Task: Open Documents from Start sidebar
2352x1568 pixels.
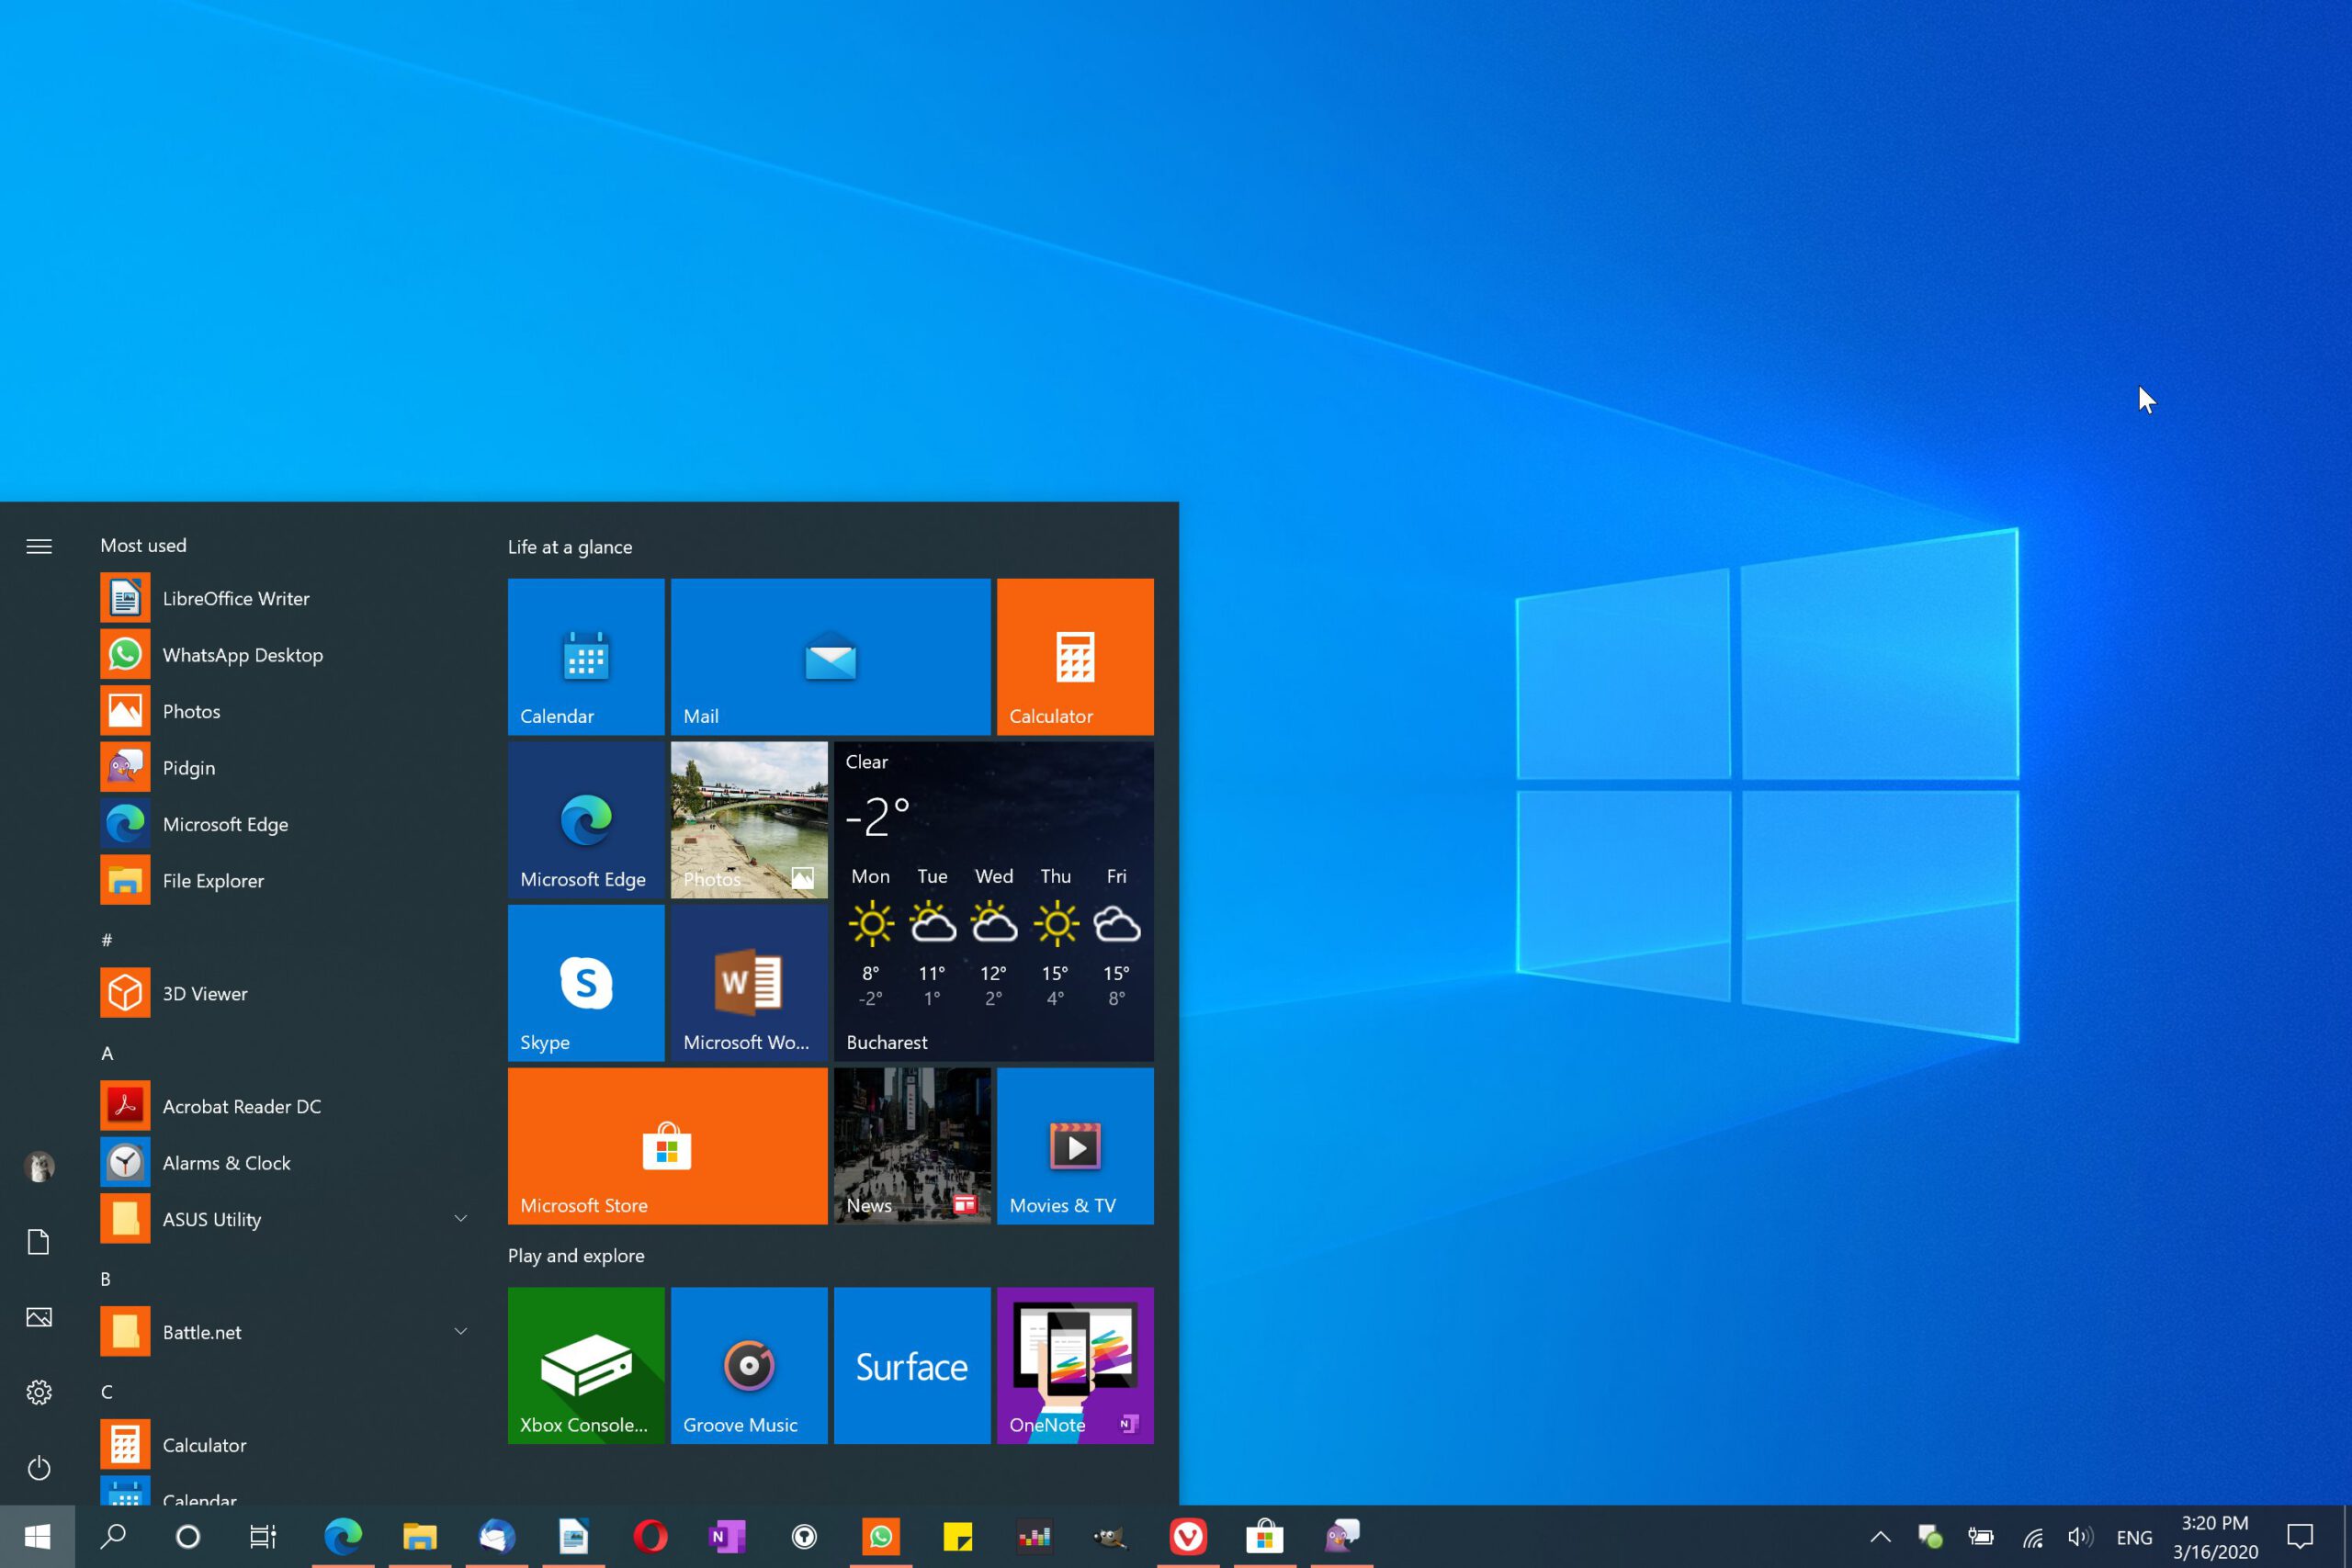Action: (x=39, y=1242)
